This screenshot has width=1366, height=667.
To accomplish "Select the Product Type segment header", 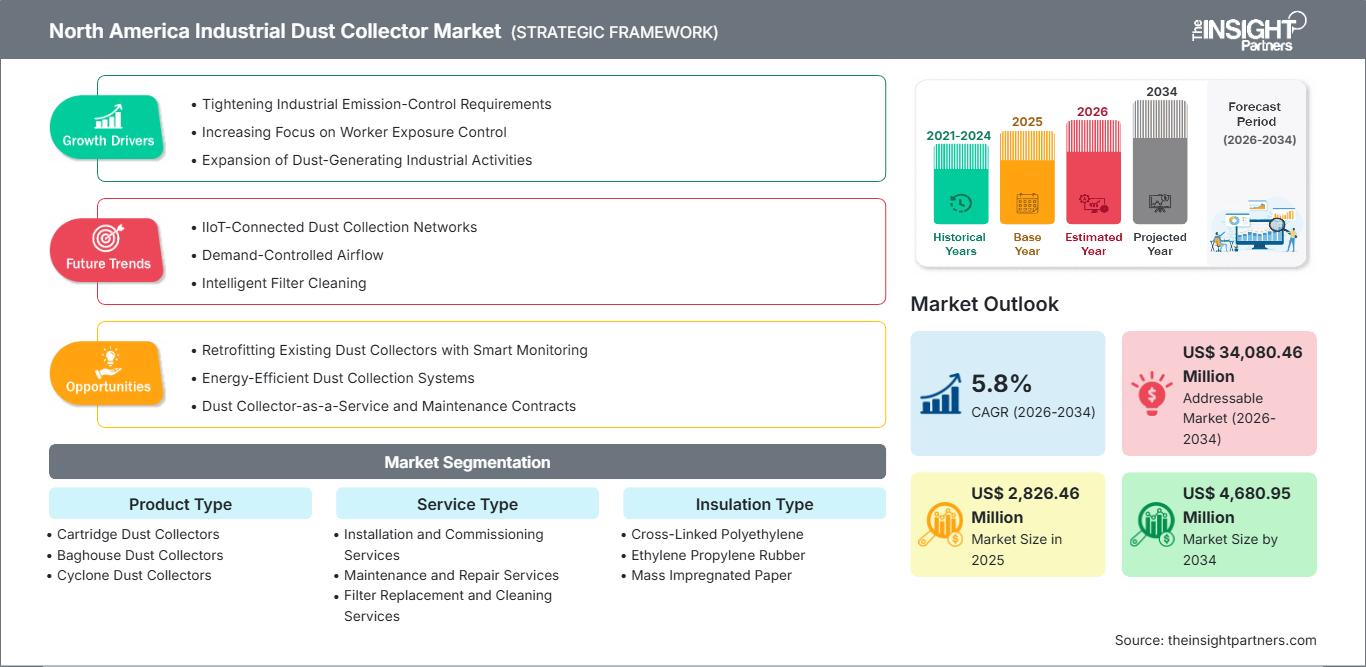I will [x=180, y=504].
